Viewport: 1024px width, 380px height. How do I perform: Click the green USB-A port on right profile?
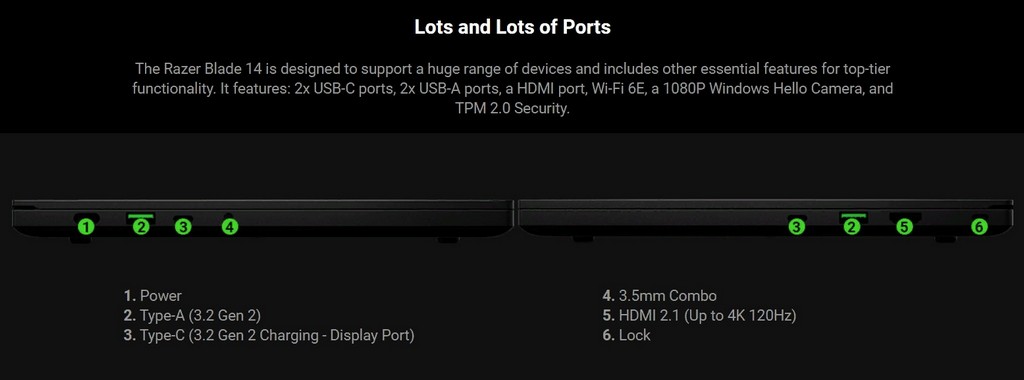click(x=853, y=215)
